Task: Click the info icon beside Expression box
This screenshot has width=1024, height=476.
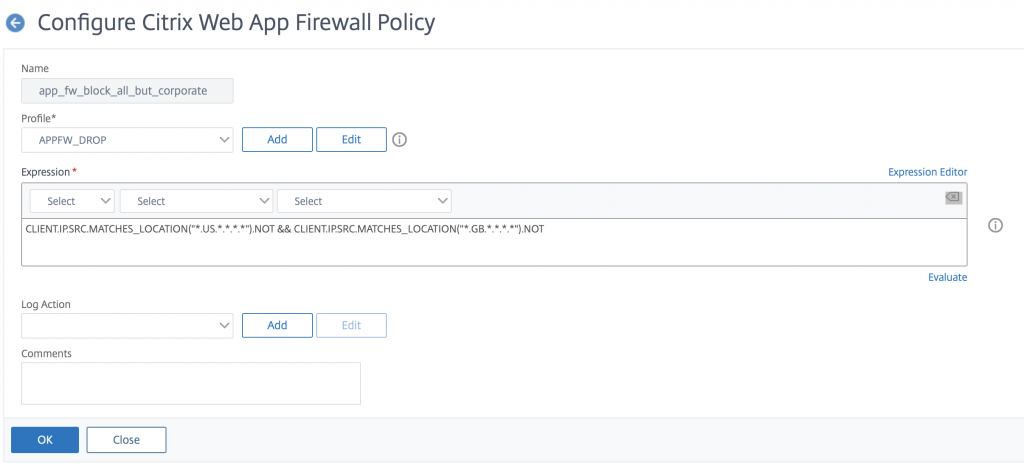Action: (995, 226)
